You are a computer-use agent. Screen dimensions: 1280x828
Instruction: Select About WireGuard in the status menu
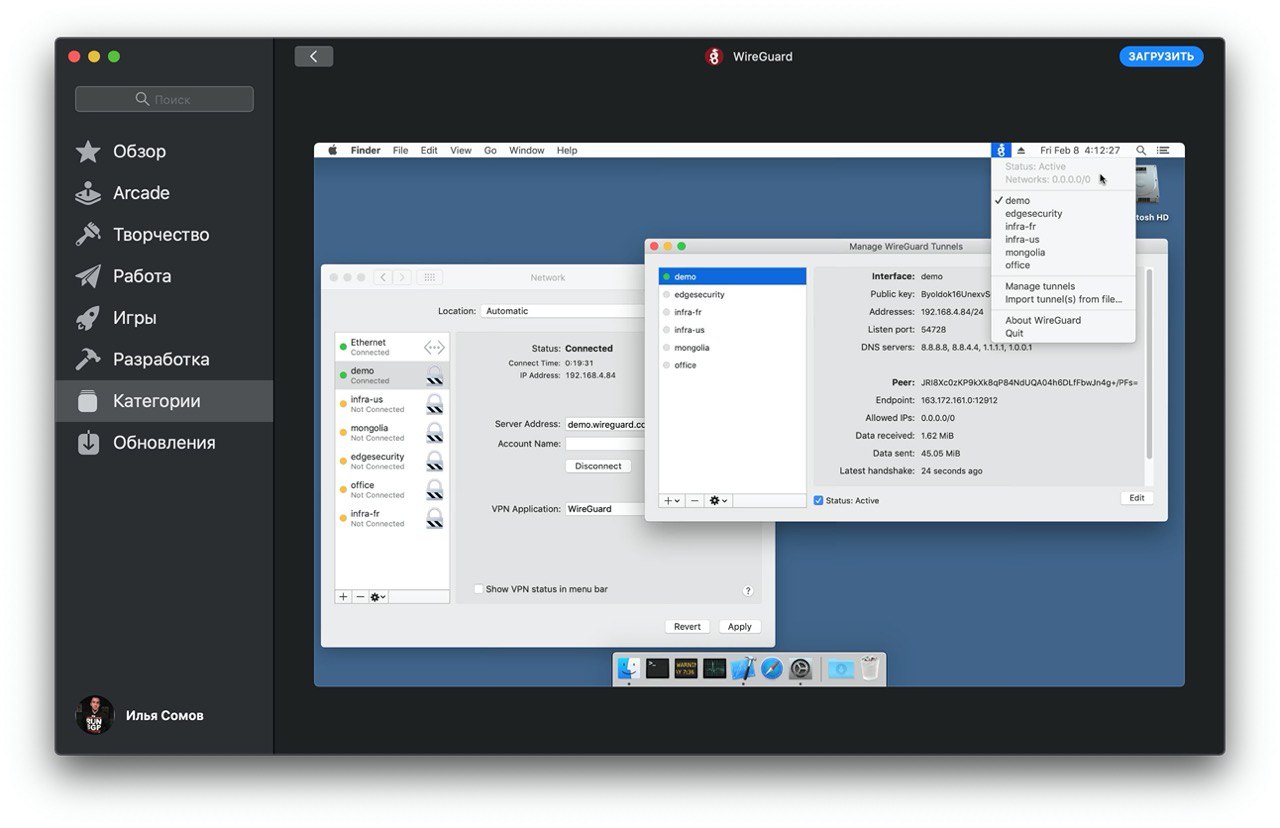click(1063, 320)
